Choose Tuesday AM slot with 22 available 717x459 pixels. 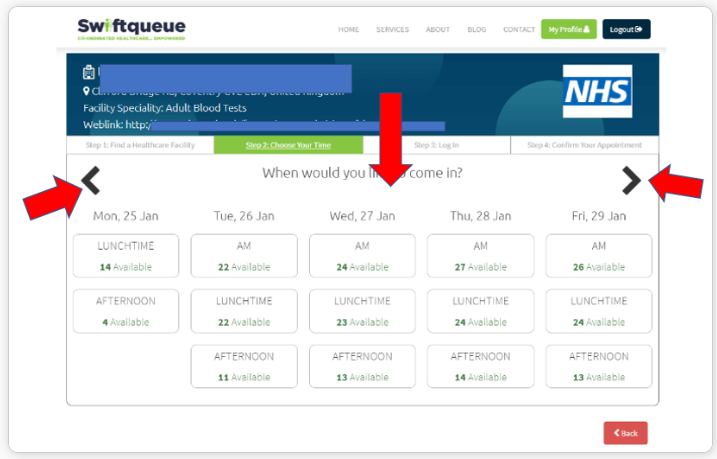click(x=244, y=256)
